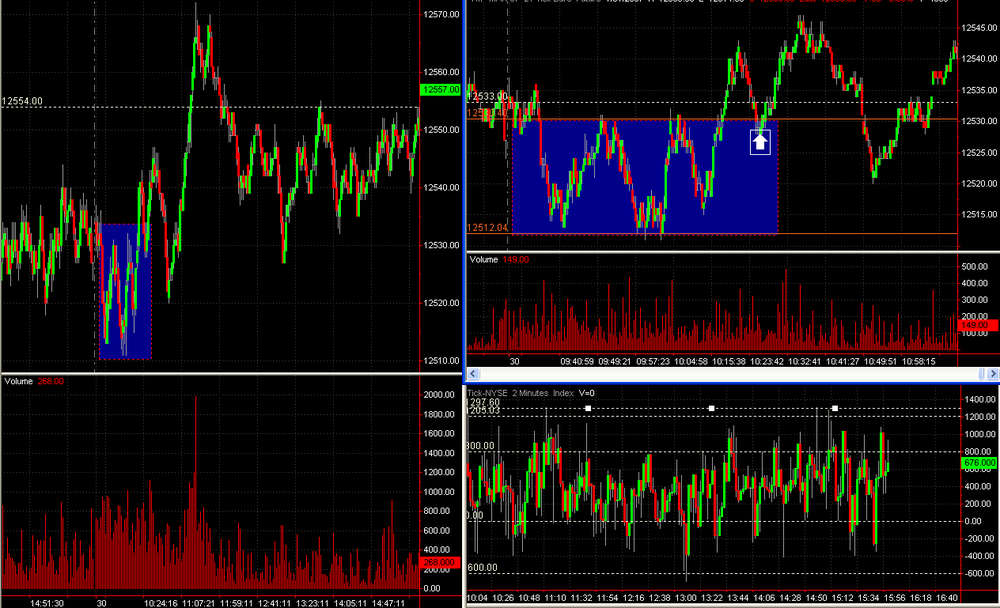This screenshot has height=608, width=1000.
Task: Click the red 268.00 volume tag on the axis
Action: coord(440,562)
